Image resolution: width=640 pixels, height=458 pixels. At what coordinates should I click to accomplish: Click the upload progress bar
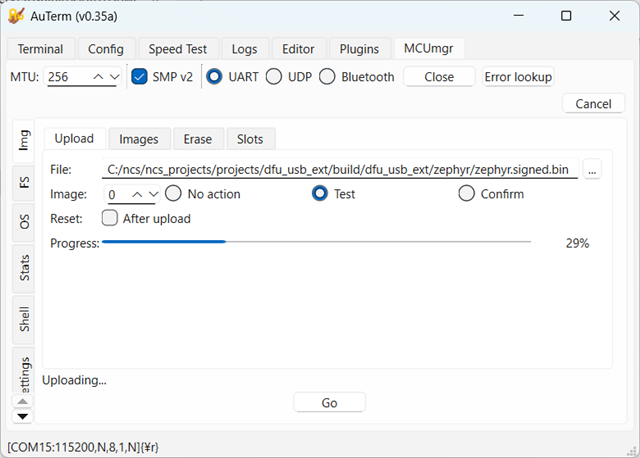(x=316, y=242)
